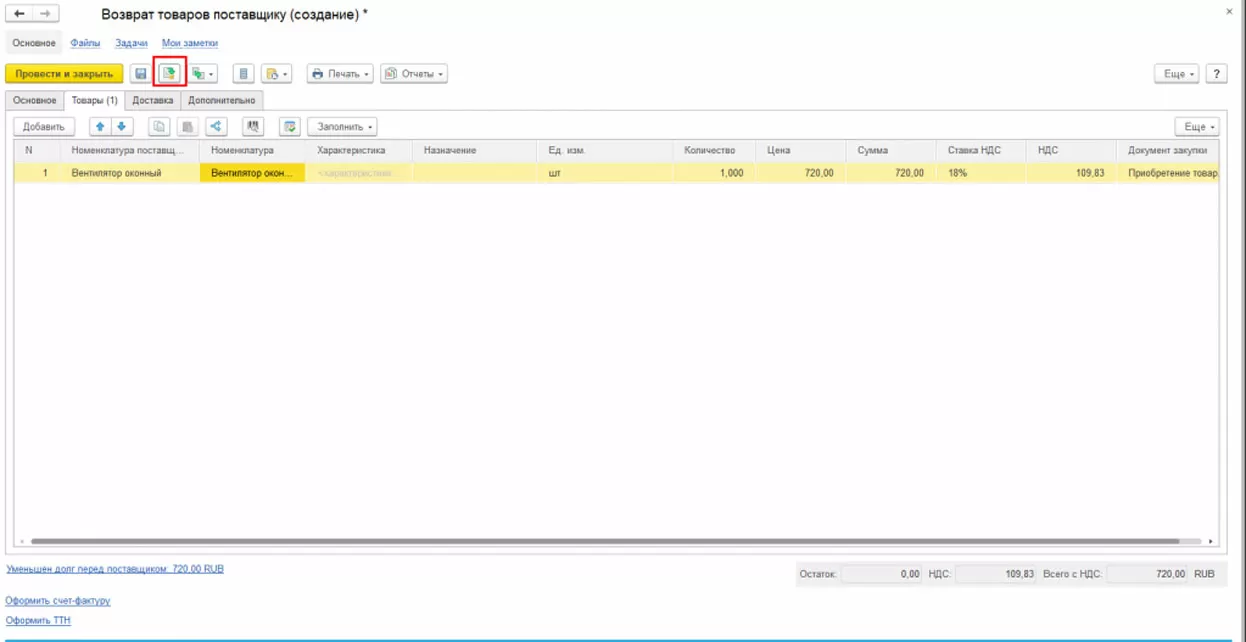Switch to the Основное inner tab
Viewport: 1246px width, 642px height.
[x=35, y=100]
